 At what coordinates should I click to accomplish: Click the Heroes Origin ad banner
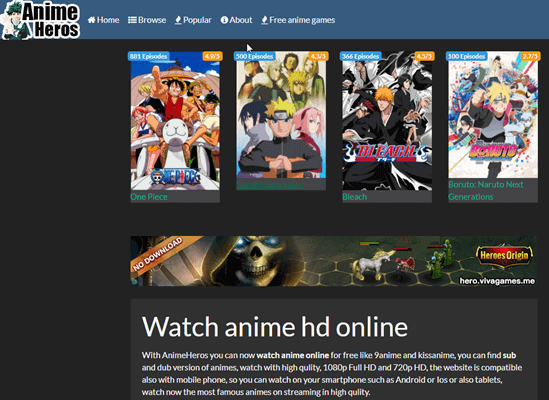[x=334, y=261]
